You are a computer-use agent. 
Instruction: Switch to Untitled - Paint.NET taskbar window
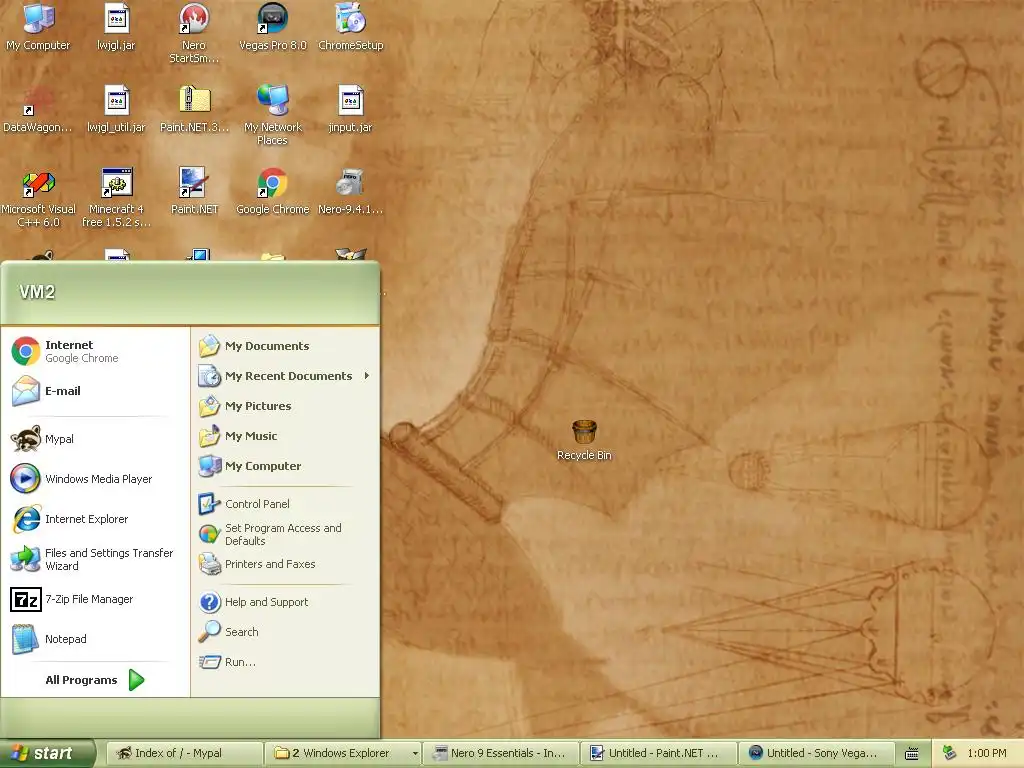(x=658, y=754)
